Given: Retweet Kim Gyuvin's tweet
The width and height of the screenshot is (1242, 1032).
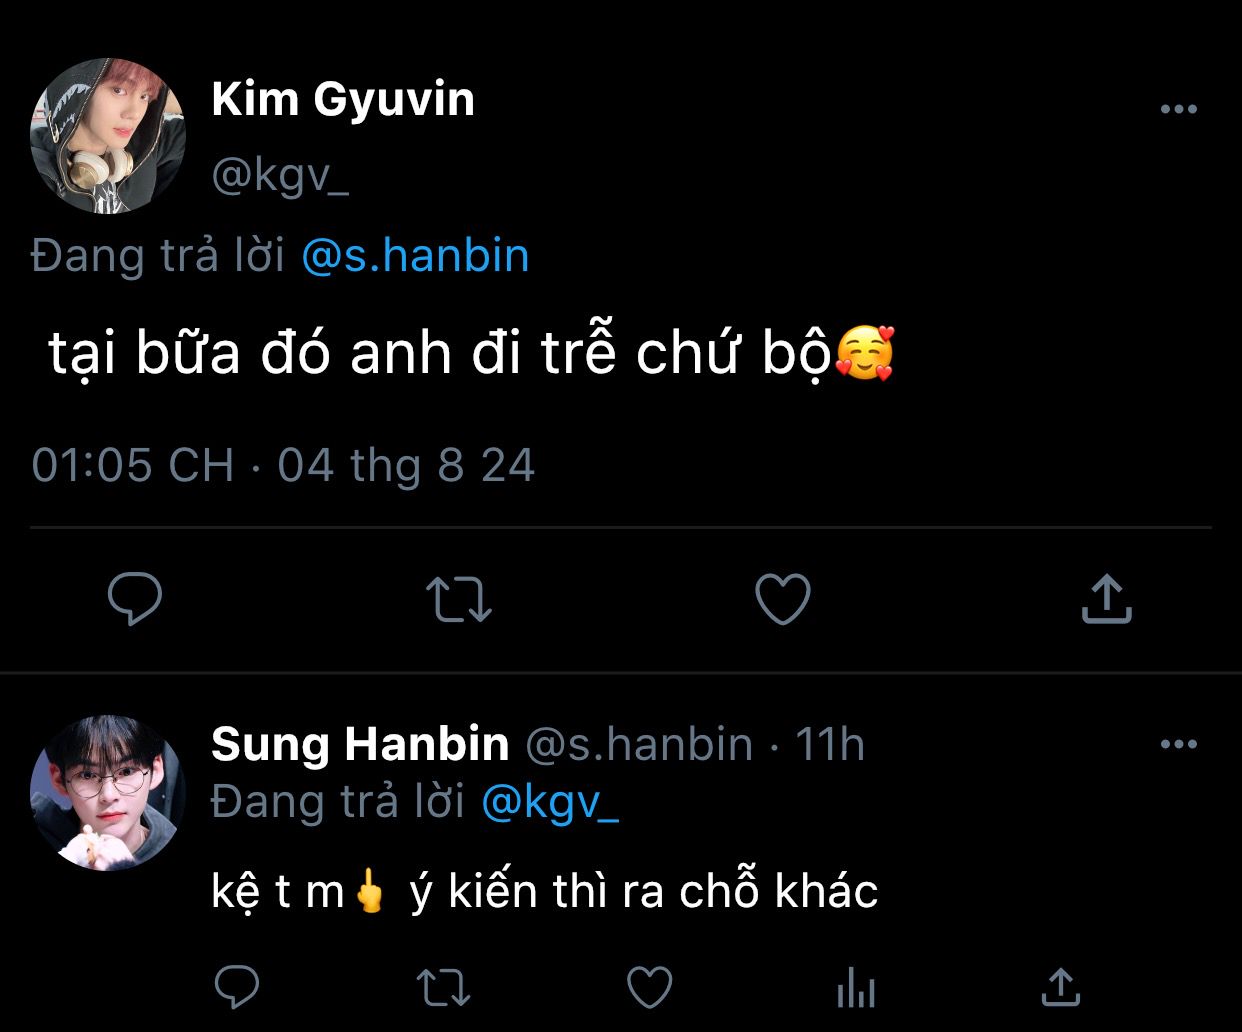Looking at the screenshot, I should 459,599.
